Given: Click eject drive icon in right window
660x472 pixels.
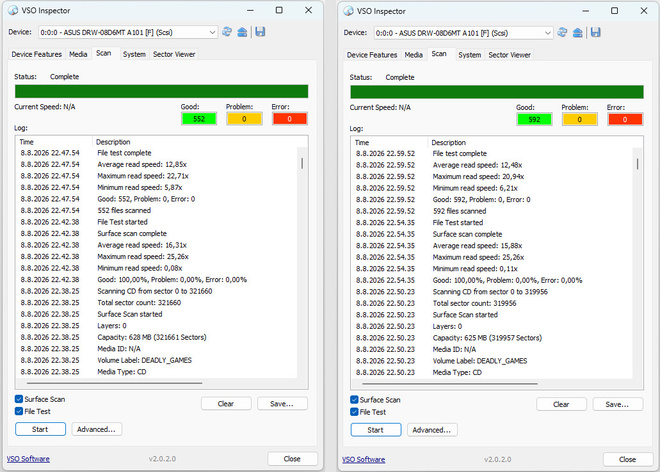Looking at the screenshot, I should [x=578, y=33].
